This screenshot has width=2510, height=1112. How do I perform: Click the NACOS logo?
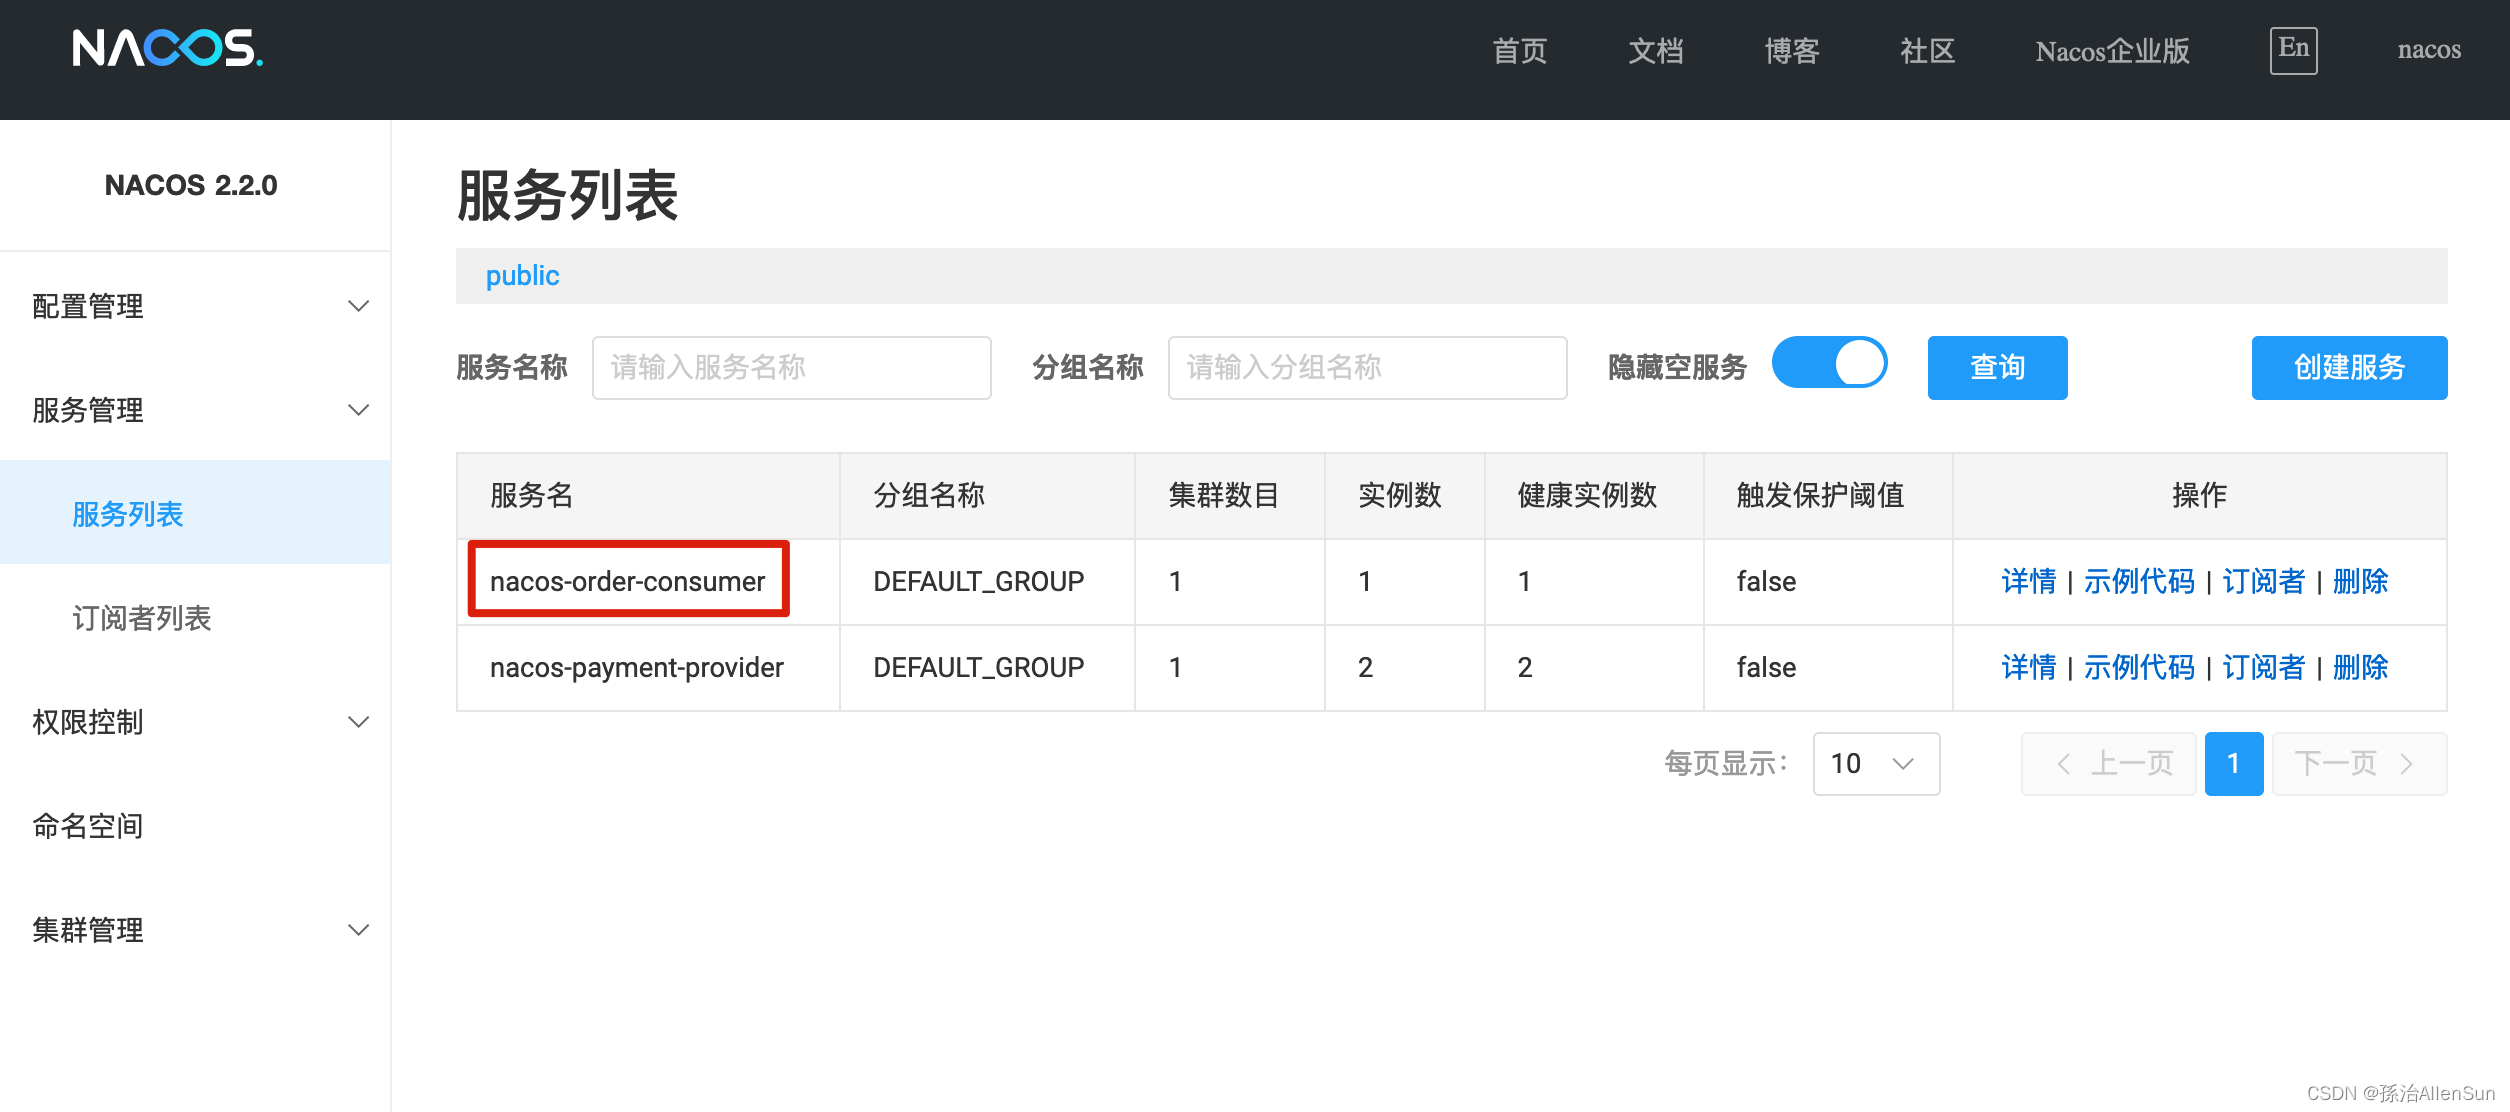pyautogui.click(x=167, y=48)
